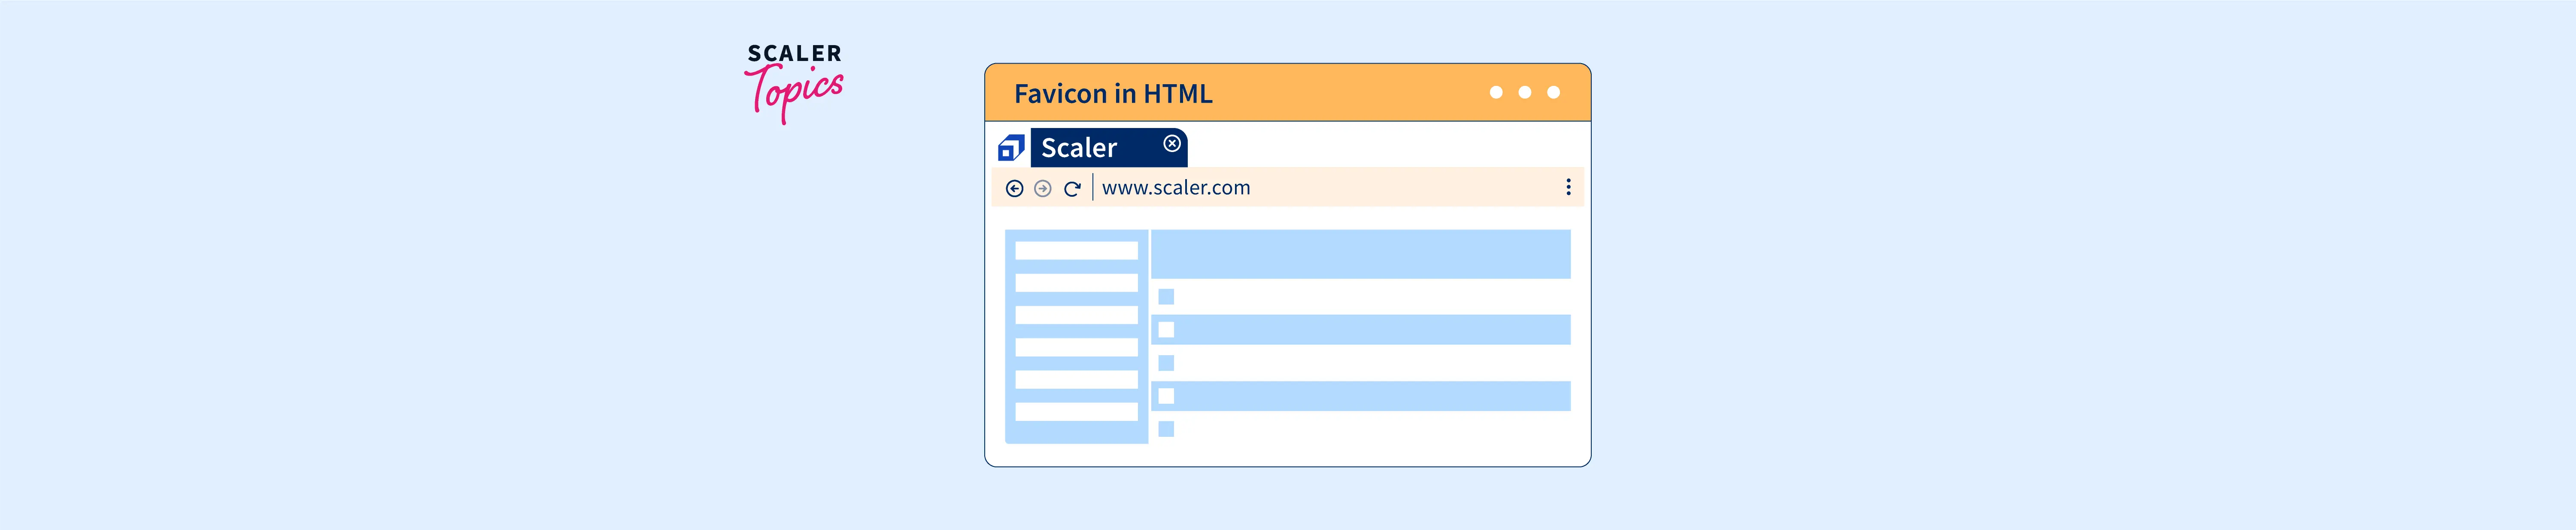Tick the bottommost small square in list
This screenshot has width=2576, height=530.
tap(1166, 429)
